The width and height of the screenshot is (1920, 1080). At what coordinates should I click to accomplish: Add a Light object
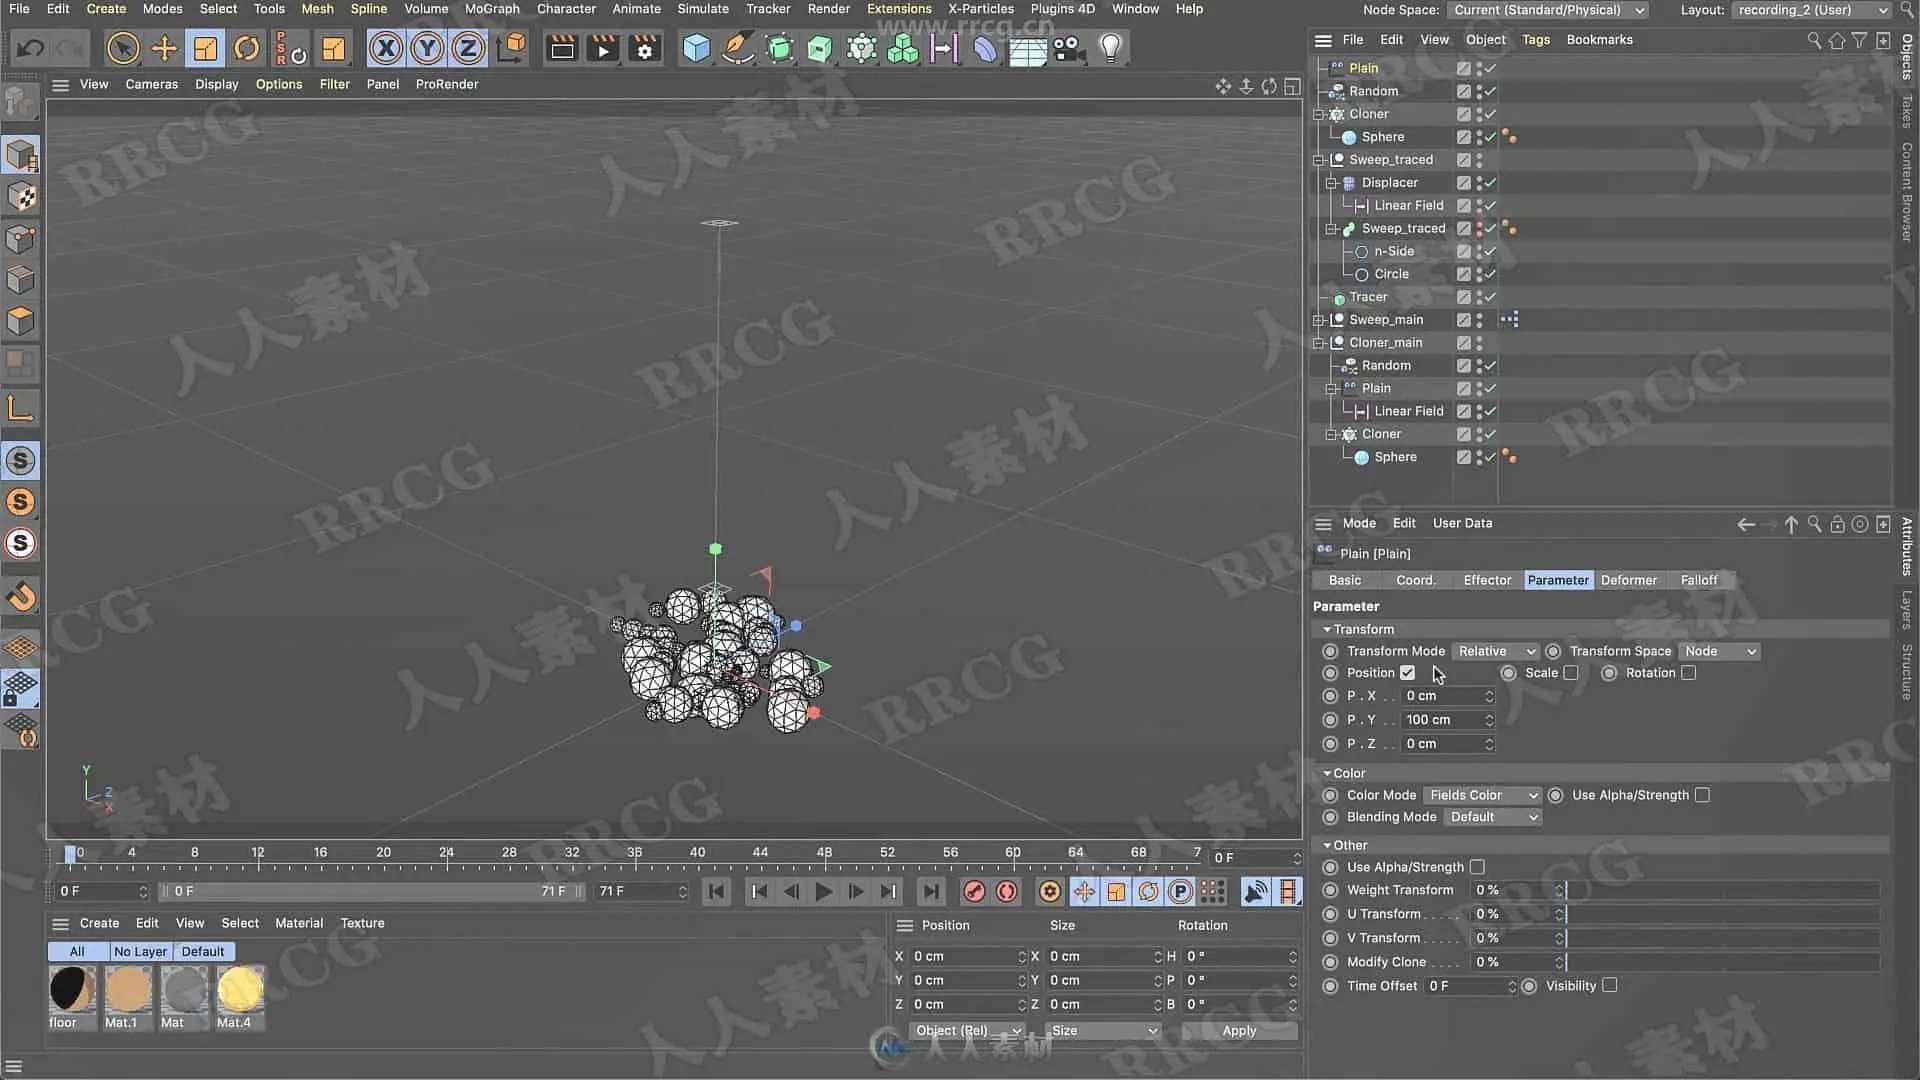[x=1110, y=48]
